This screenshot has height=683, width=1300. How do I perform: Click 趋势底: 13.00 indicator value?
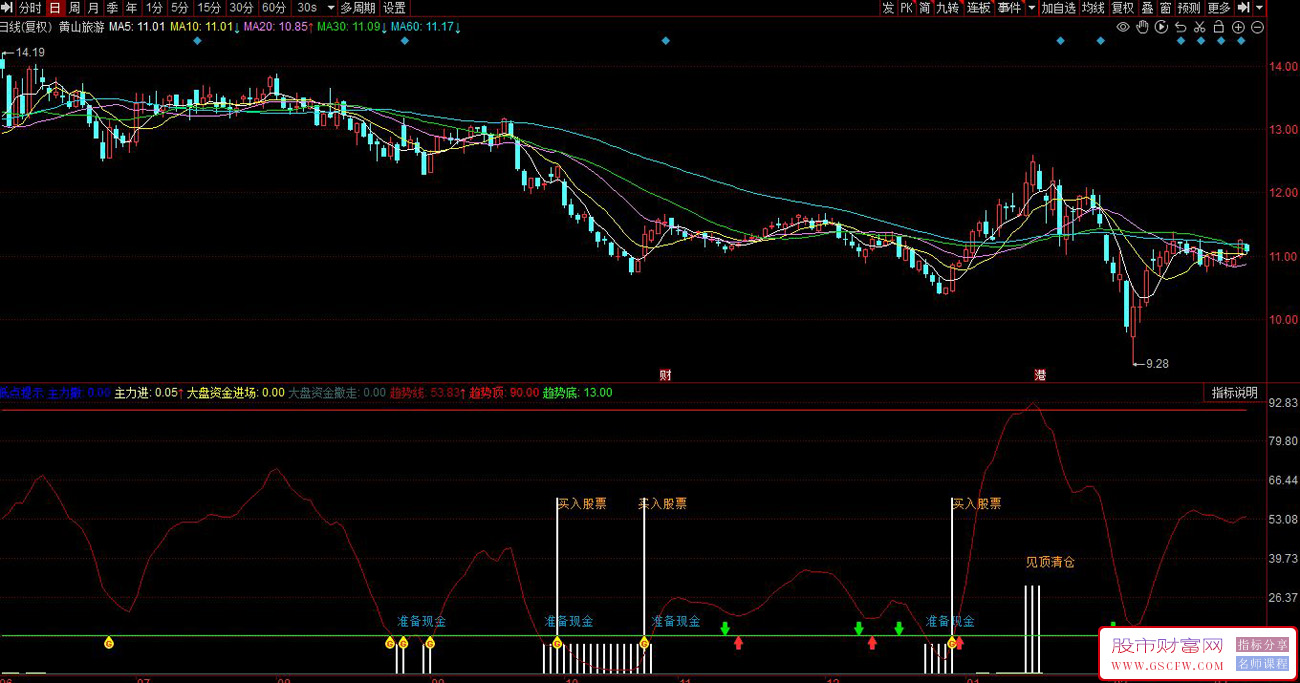pyautogui.click(x=578, y=393)
